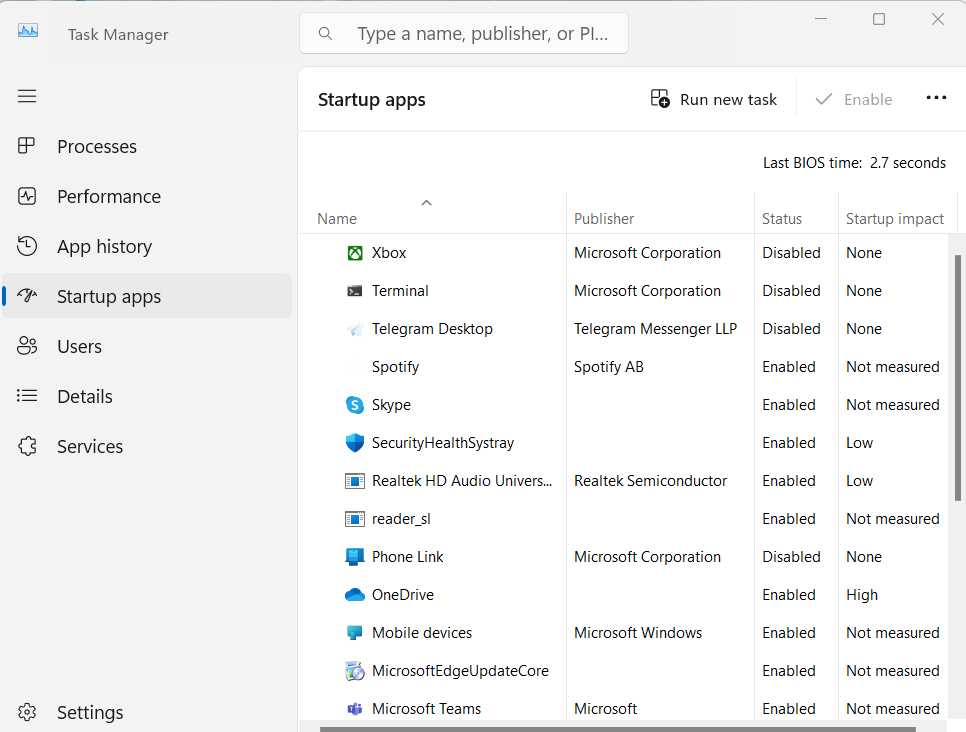Viewport: 966px width, 732px height.
Task: Click the Phone Link icon
Action: pyautogui.click(x=355, y=557)
